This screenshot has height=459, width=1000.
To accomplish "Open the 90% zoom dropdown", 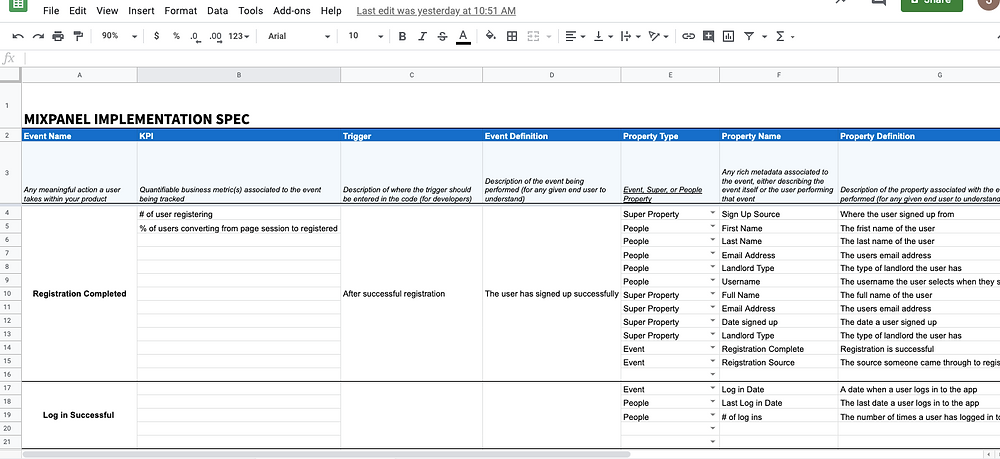I will tap(120, 36).
